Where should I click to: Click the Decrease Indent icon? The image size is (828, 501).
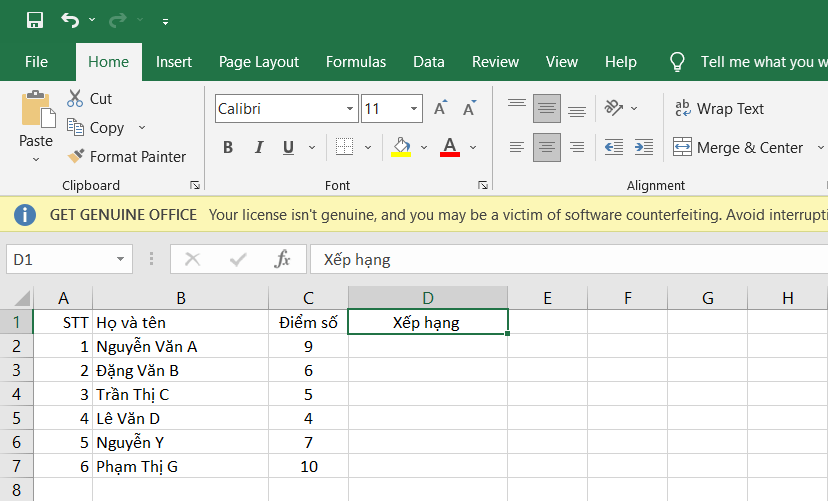point(614,147)
